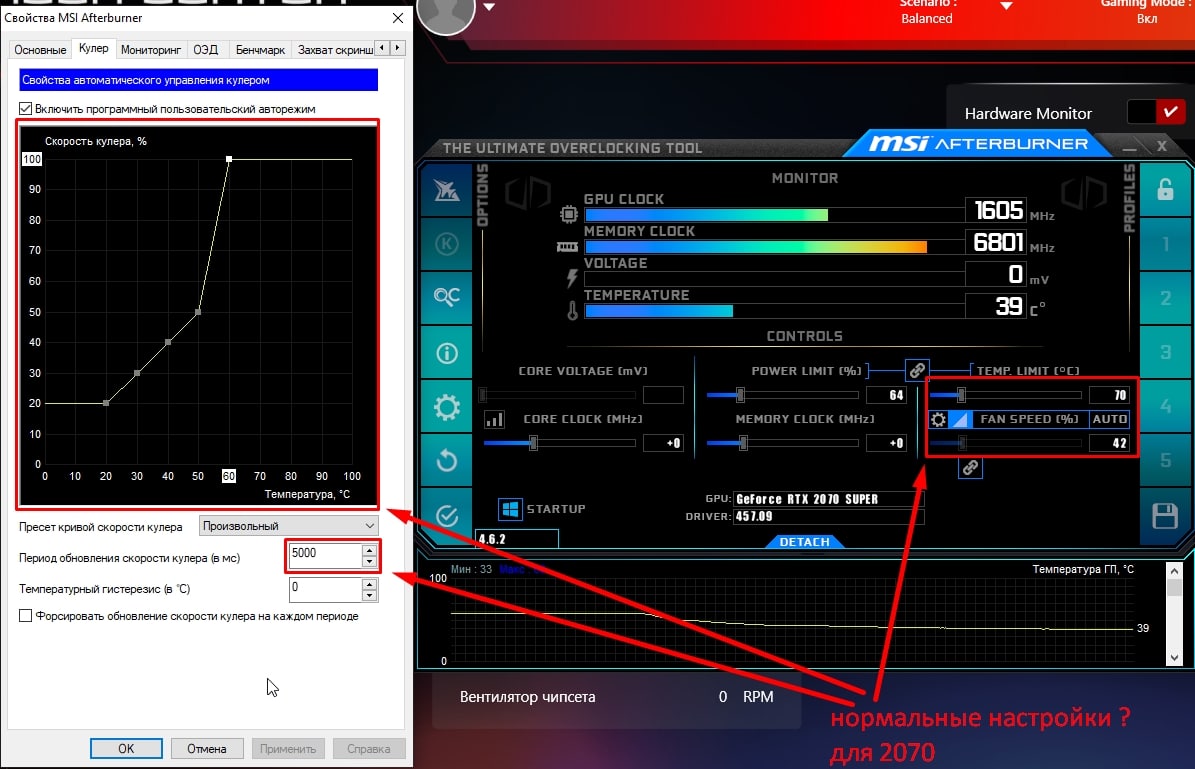Toggle Windows startup icon
The image size is (1195, 769).
click(510, 508)
